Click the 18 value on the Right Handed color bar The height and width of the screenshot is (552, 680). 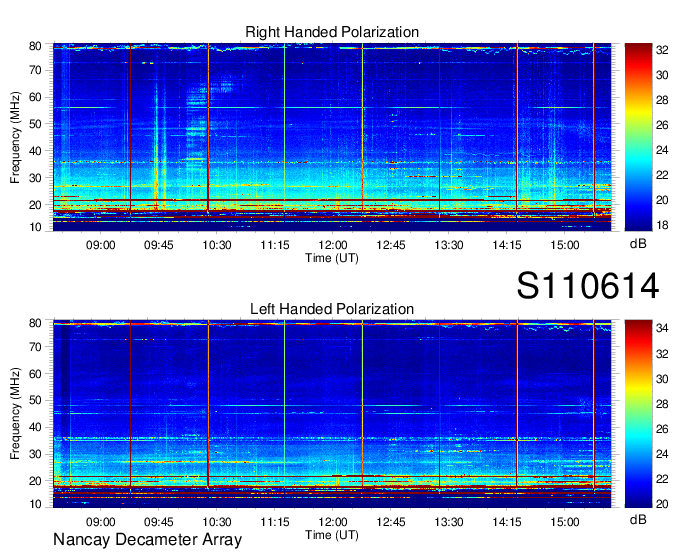tap(662, 225)
